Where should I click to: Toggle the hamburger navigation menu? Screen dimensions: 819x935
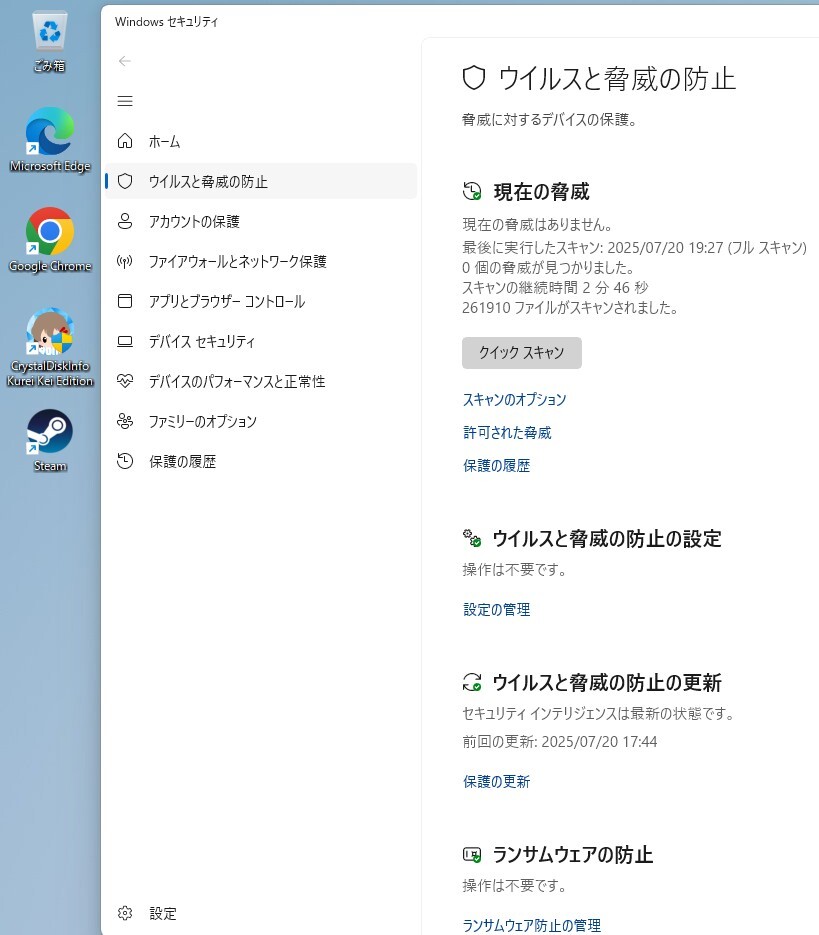point(125,101)
